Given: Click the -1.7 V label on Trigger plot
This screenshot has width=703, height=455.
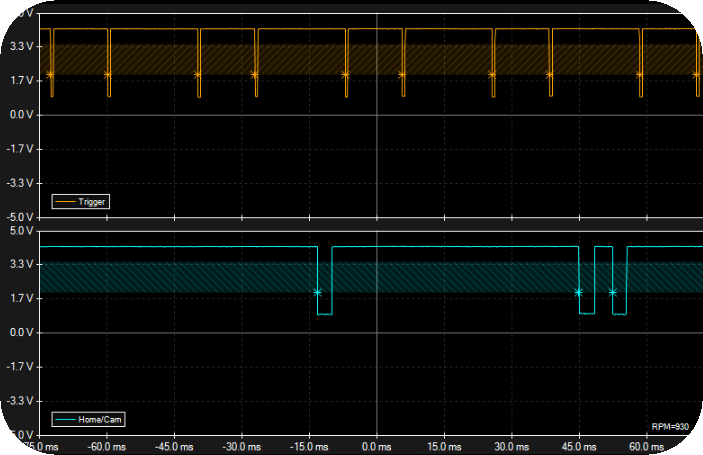Looking at the screenshot, I should tap(21, 148).
